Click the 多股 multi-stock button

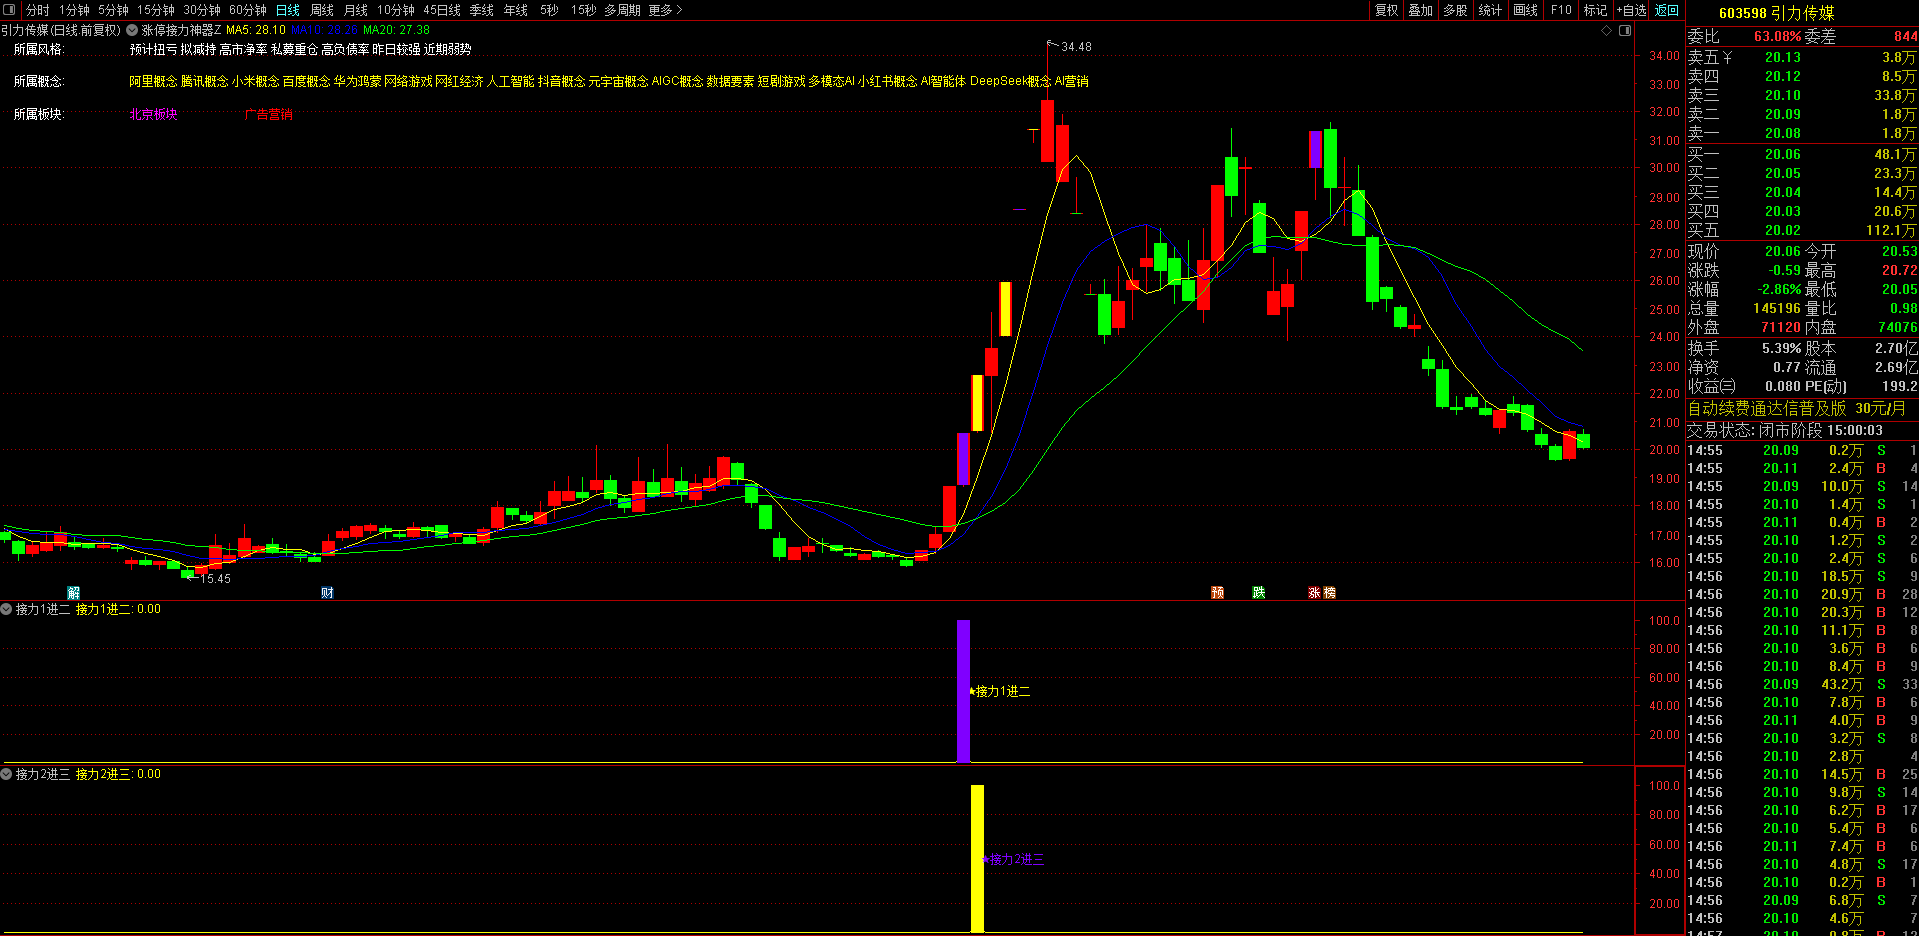pos(1455,10)
